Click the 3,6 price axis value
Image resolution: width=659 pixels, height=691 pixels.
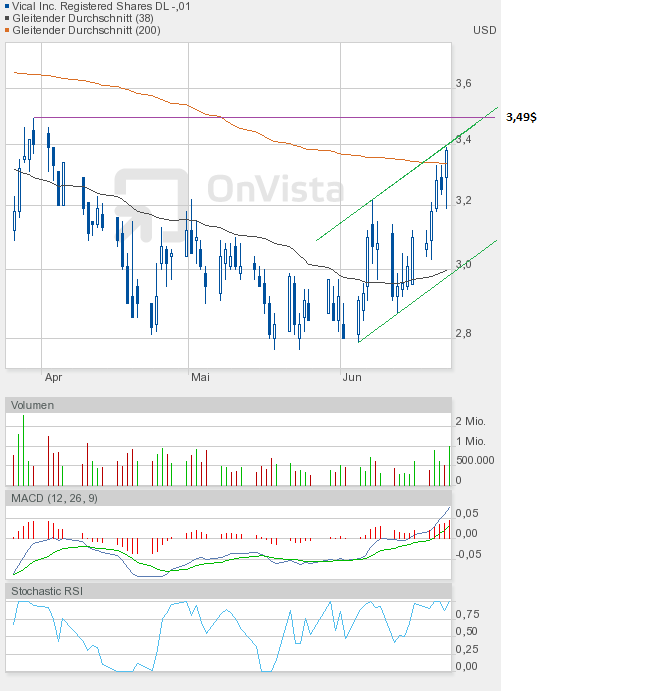point(463,83)
